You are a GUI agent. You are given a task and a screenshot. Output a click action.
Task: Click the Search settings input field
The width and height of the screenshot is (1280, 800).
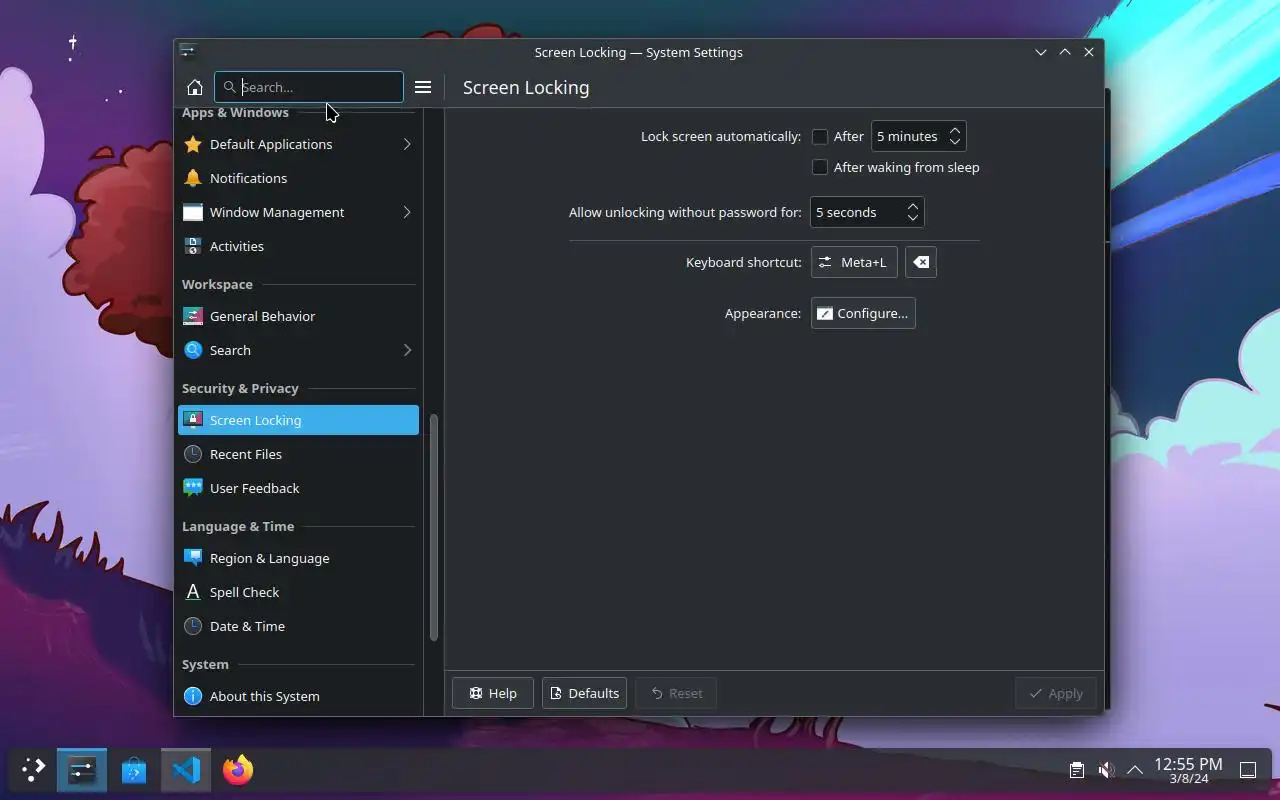tap(309, 87)
